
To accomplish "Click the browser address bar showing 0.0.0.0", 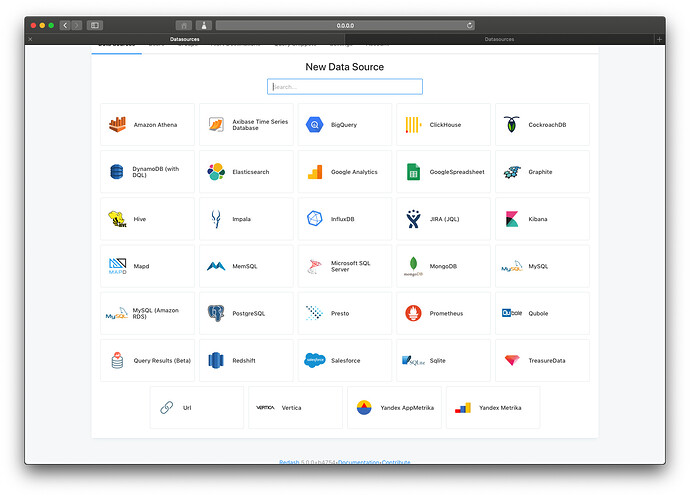I will (345, 25).
